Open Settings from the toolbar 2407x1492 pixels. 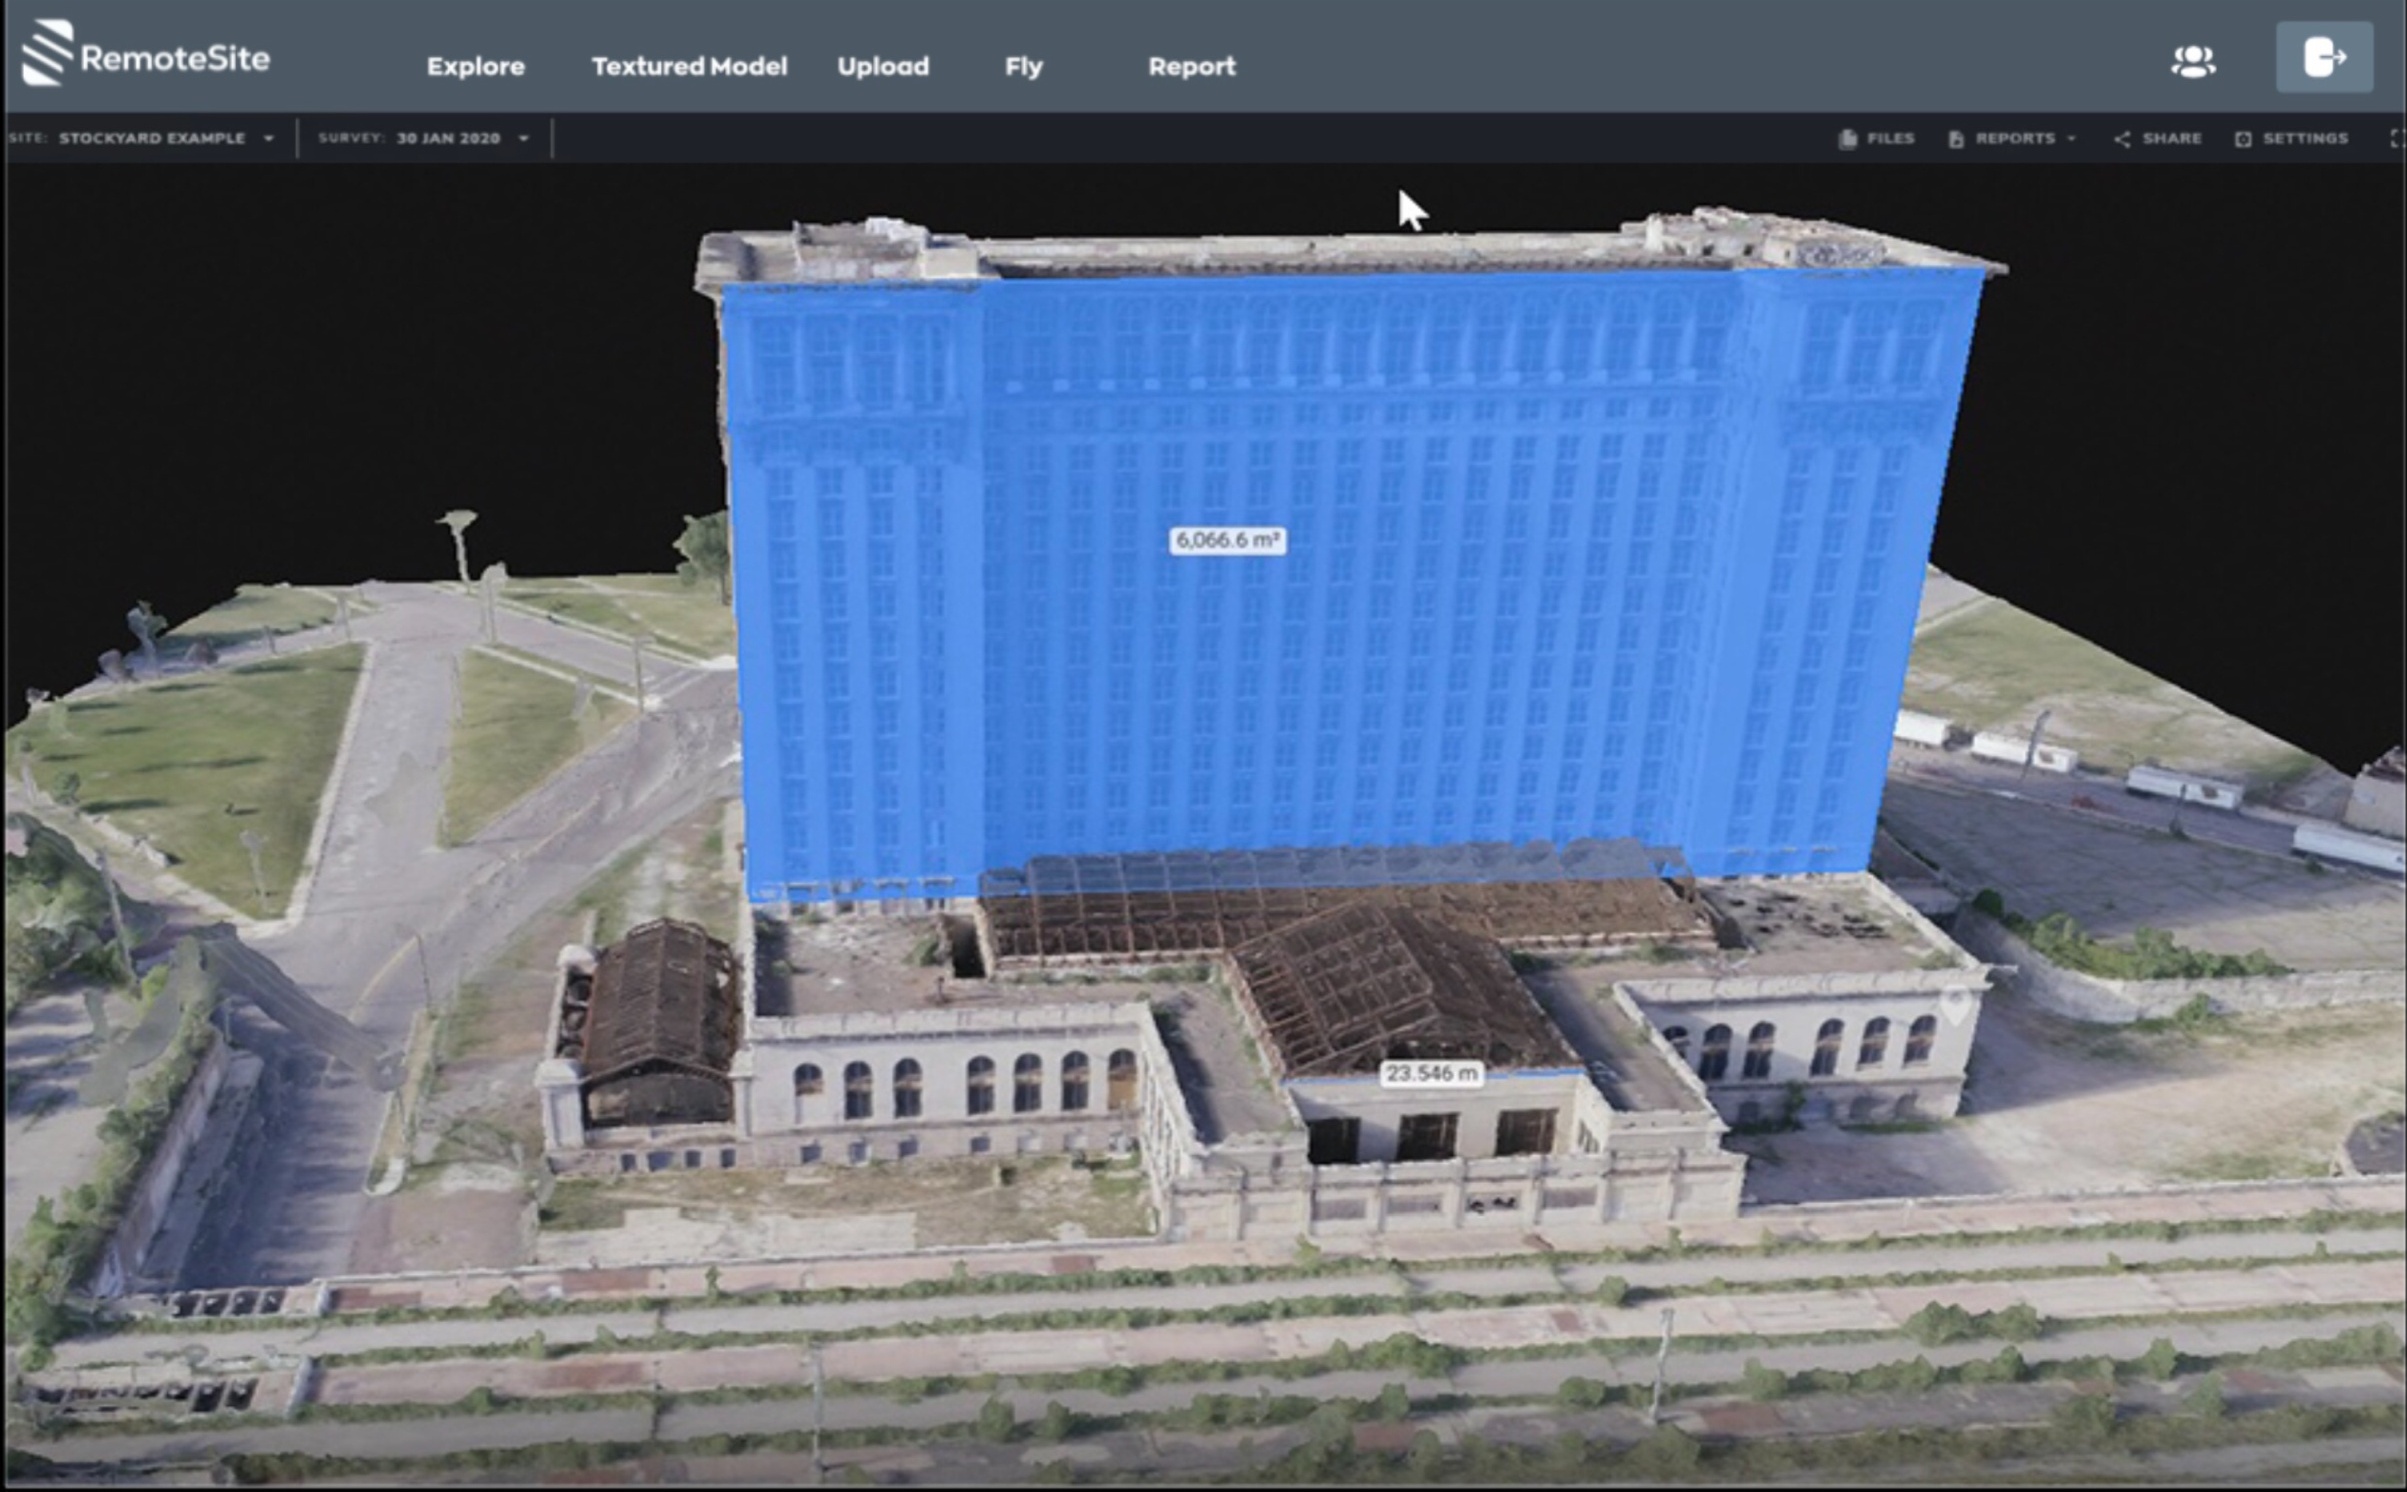[x=2291, y=138]
